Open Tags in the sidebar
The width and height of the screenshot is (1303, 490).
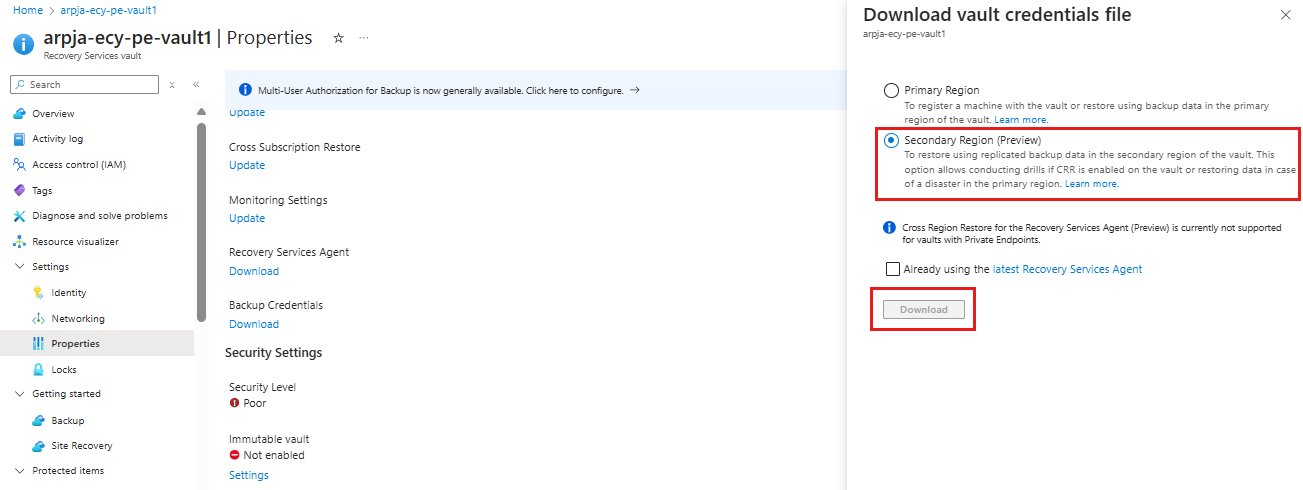pos(42,190)
